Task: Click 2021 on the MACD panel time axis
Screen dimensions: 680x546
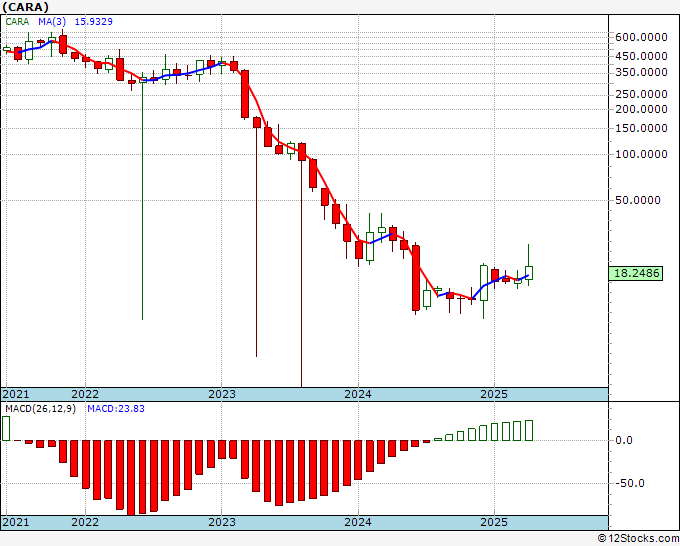Action: click(16, 522)
